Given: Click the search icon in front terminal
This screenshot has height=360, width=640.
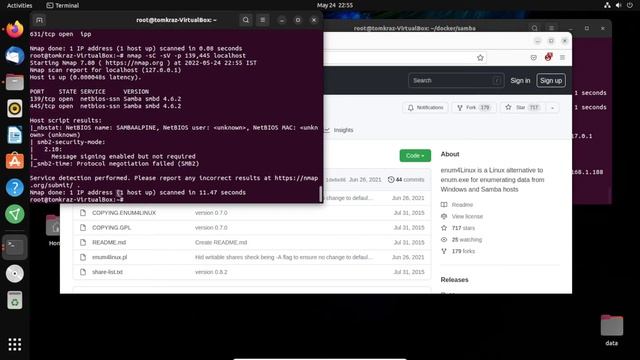Looking at the screenshot, I should click(246, 20).
